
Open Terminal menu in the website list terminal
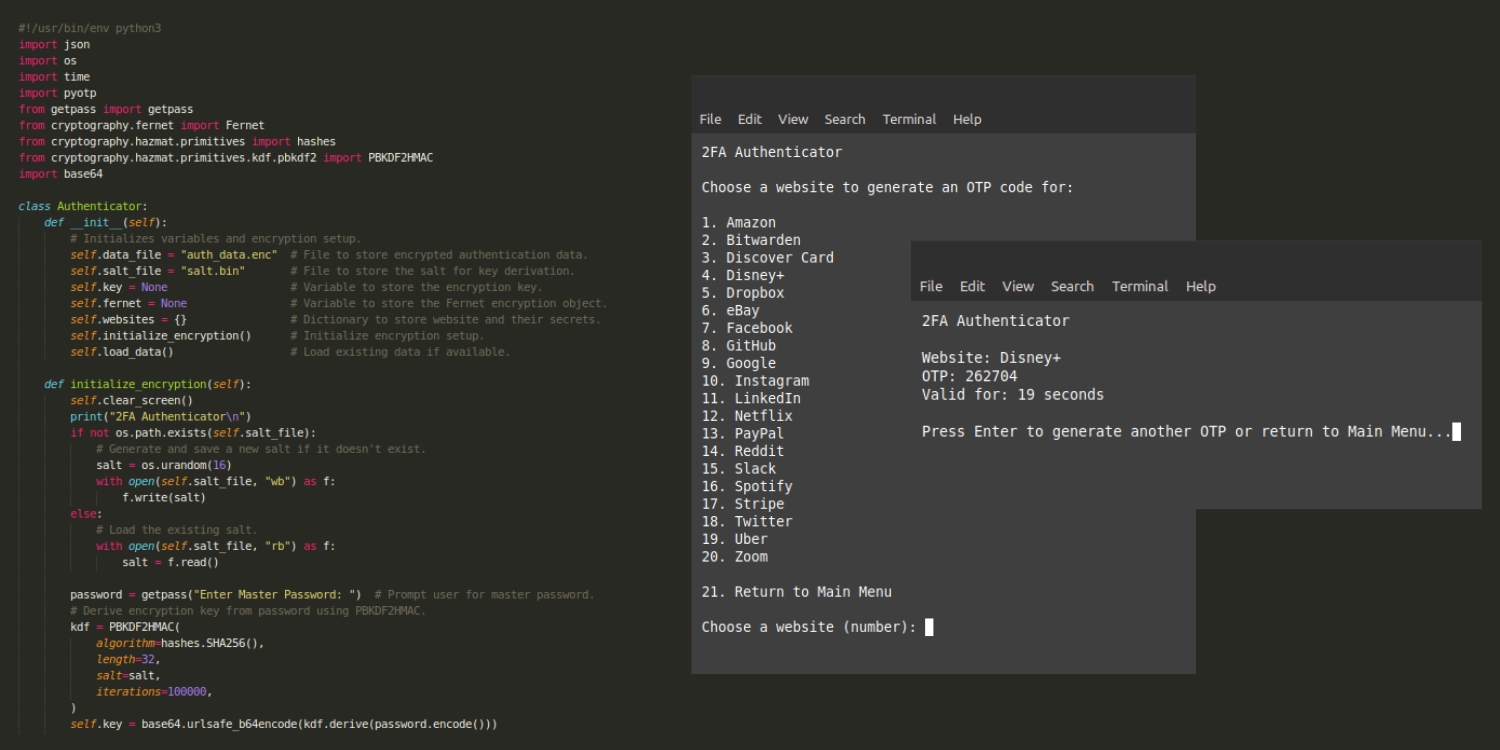click(909, 119)
